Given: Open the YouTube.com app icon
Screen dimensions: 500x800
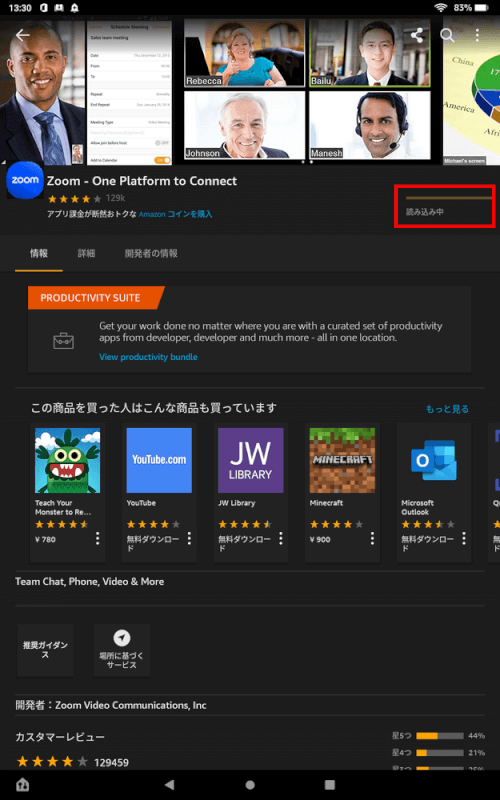Looking at the screenshot, I should click(x=159, y=460).
